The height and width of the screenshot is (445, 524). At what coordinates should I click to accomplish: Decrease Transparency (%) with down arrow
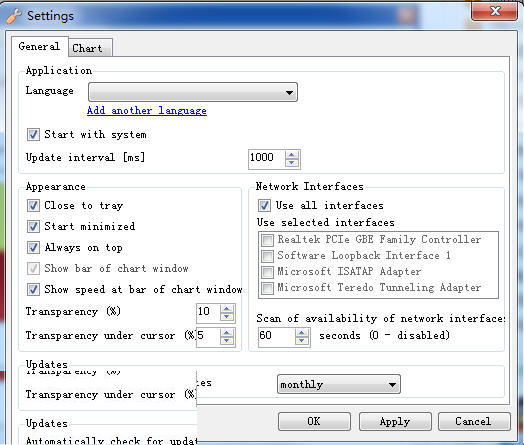click(227, 316)
